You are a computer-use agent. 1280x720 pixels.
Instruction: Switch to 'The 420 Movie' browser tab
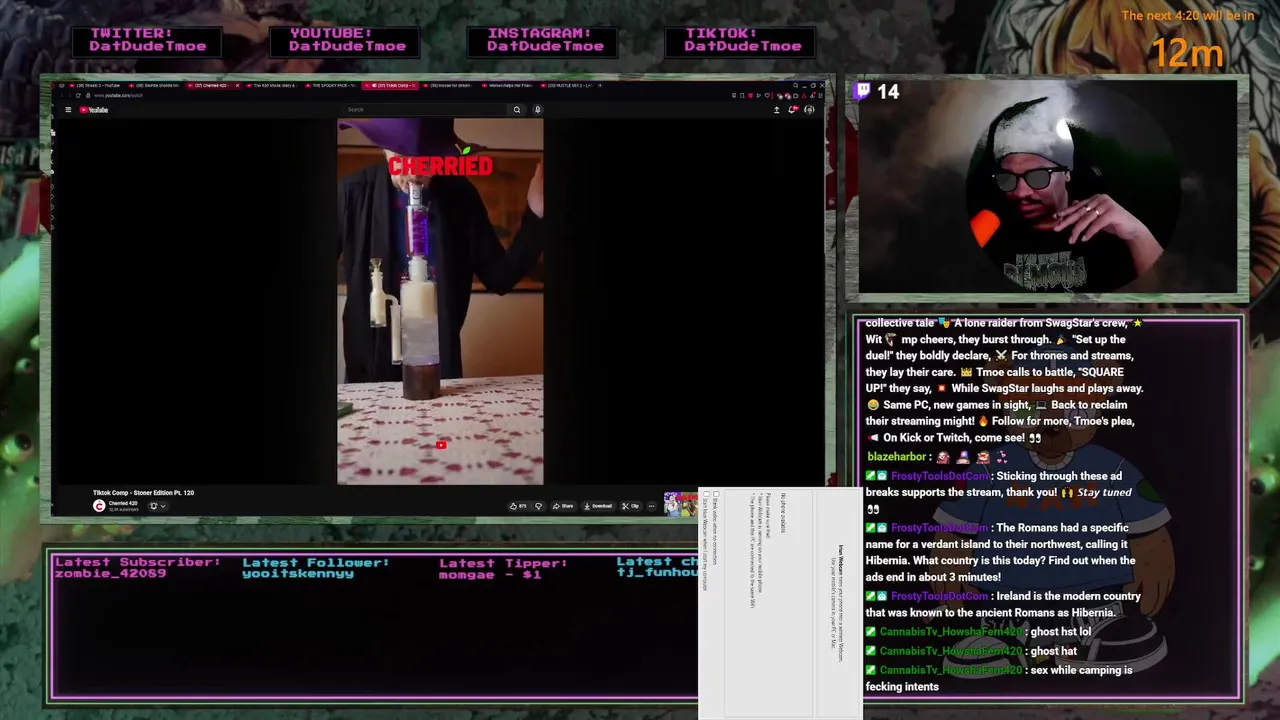(x=273, y=86)
